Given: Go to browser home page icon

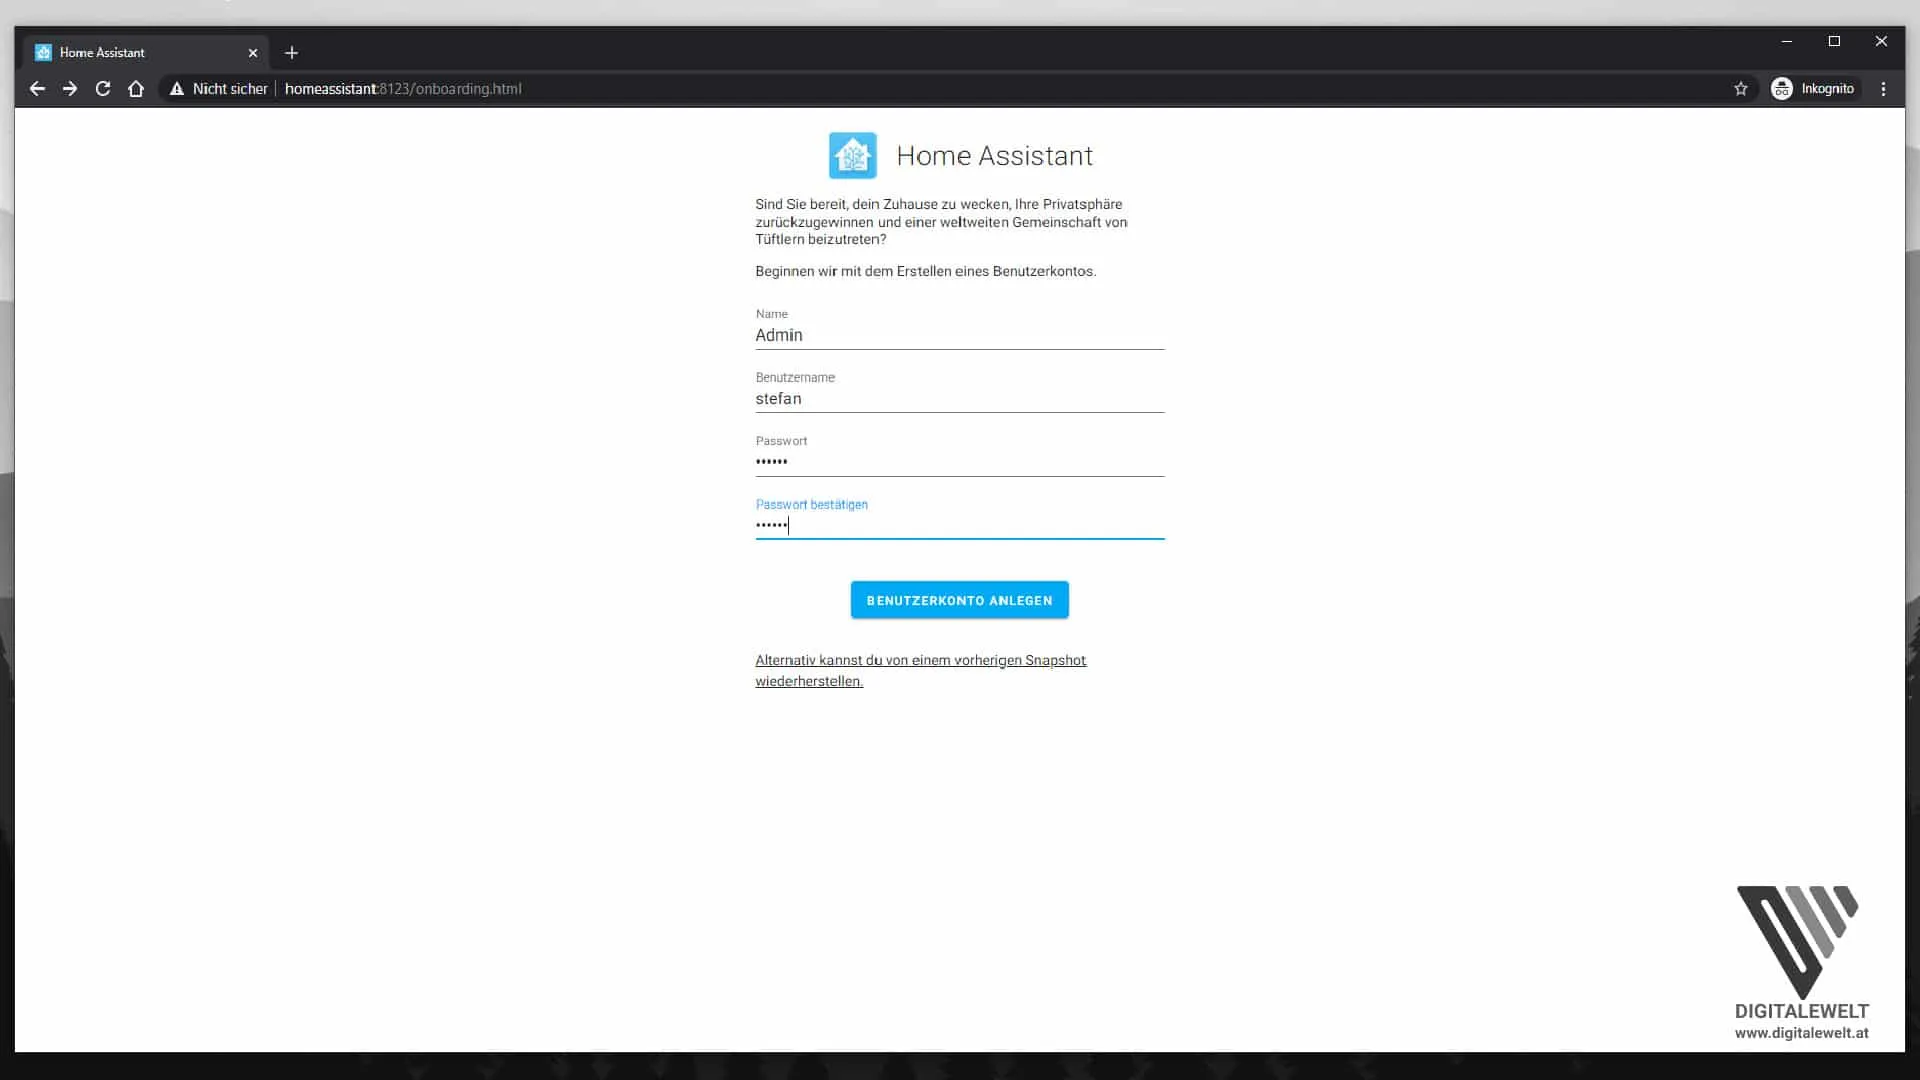Looking at the screenshot, I should click(x=136, y=89).
